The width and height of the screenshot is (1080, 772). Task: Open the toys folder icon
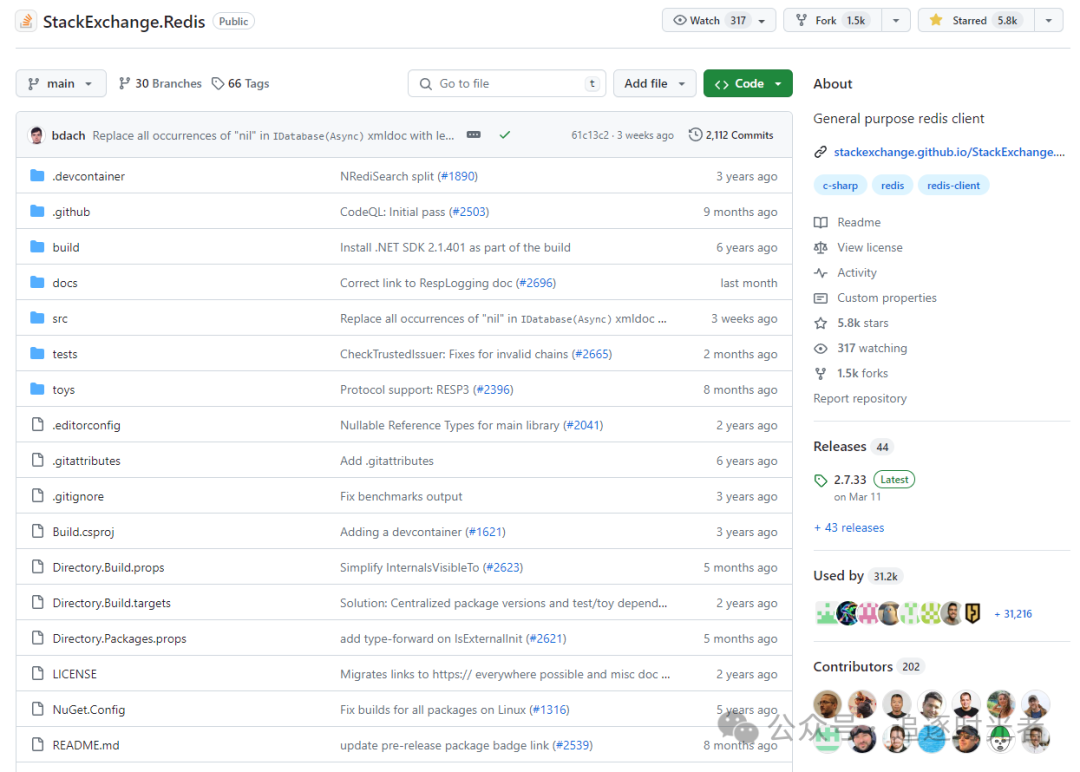(37, 389)
